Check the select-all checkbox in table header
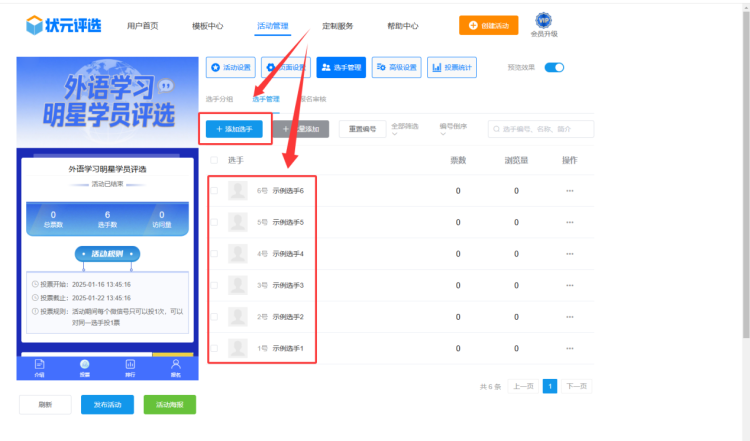 tap(213, 160)
